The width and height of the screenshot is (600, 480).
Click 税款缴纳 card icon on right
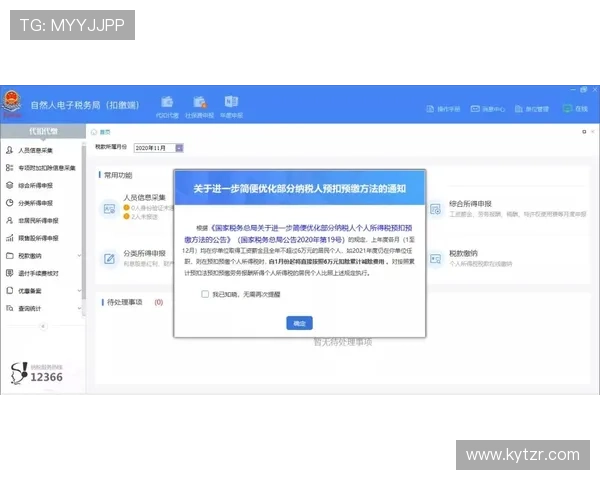pos(435,259)
